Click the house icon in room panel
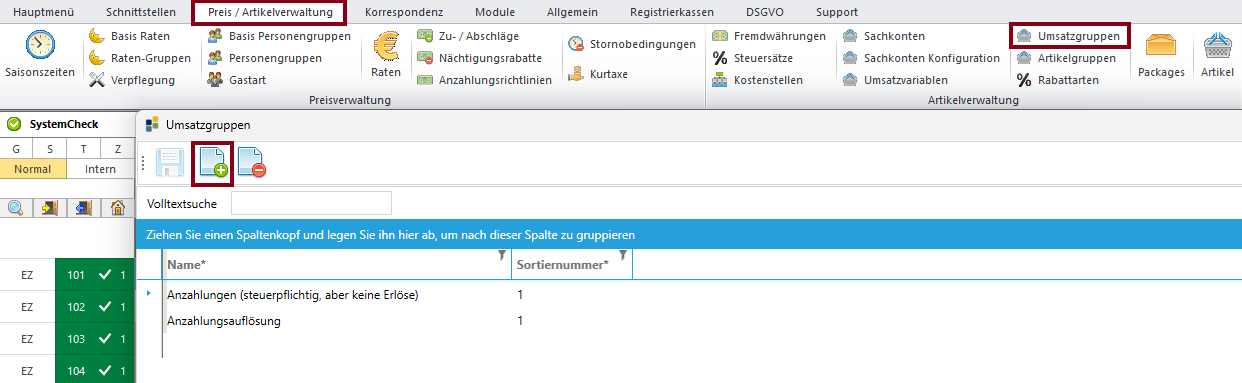The height and width of the screenshot is (383, 1242). click(x=118, y=208)
